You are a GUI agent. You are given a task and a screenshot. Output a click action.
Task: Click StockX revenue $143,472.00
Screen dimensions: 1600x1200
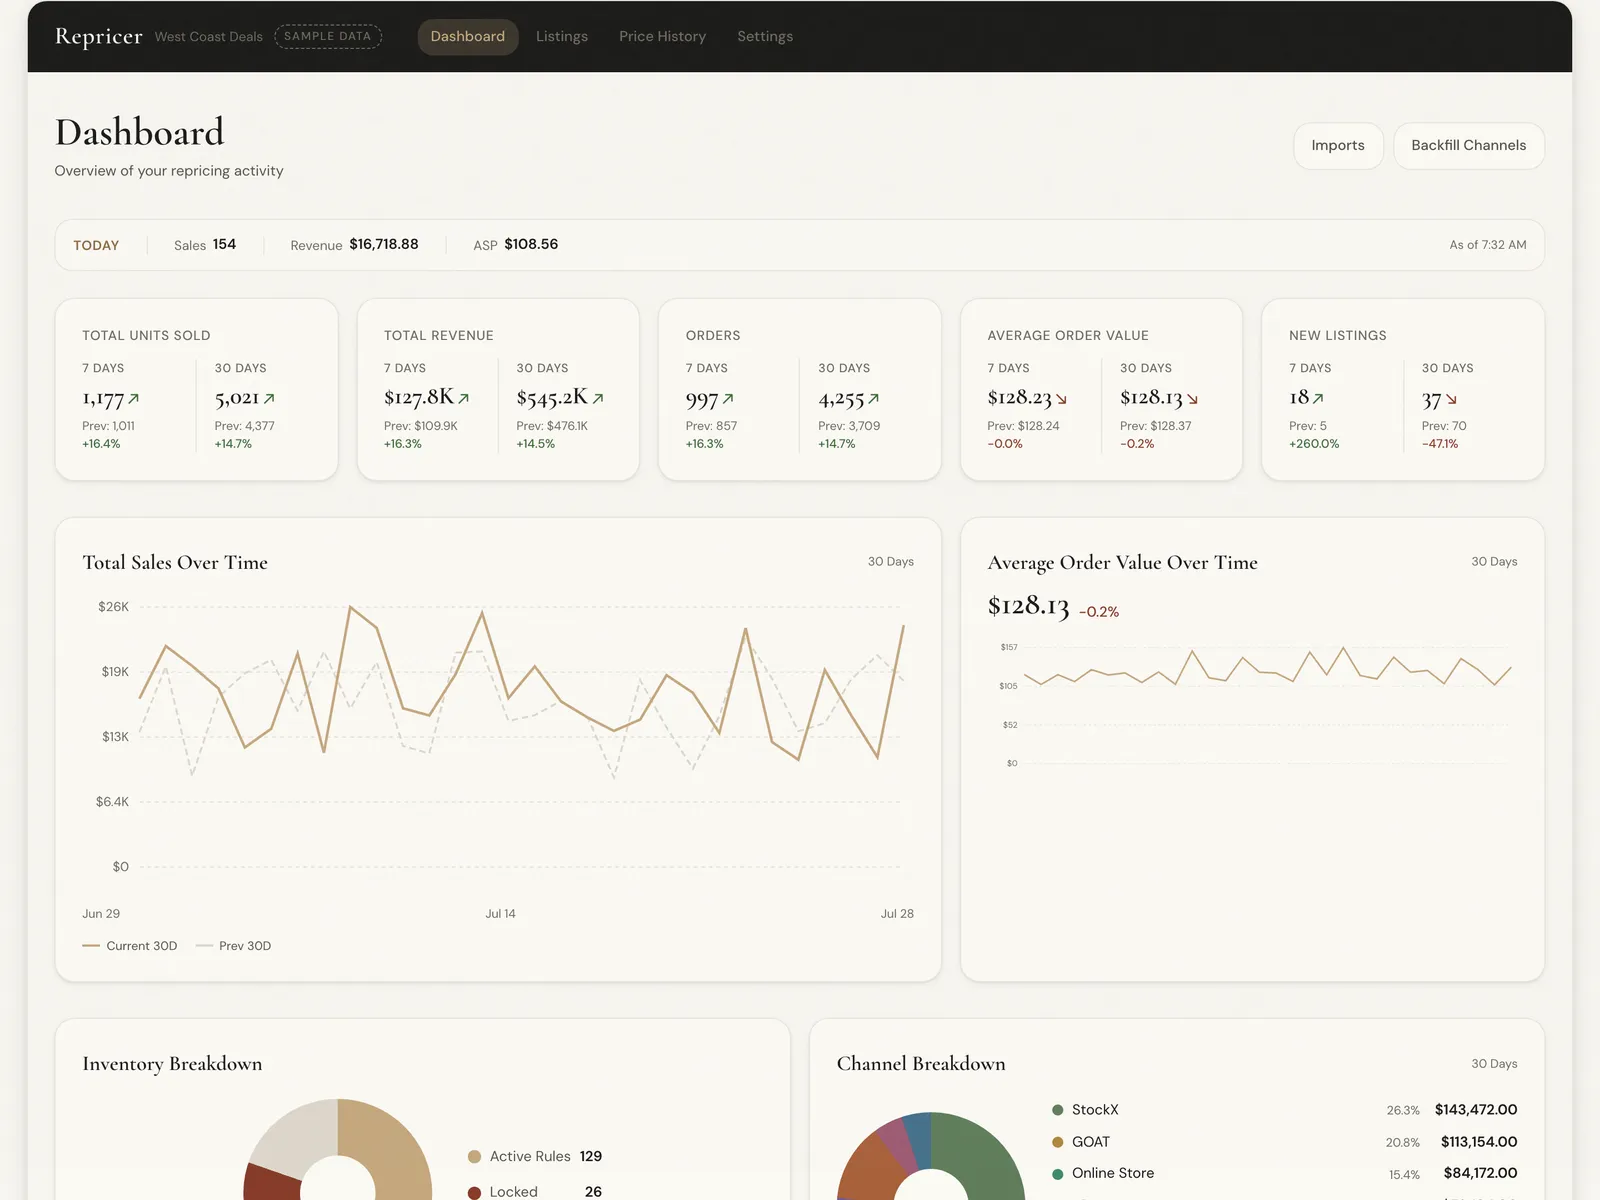point(1476,1110)
